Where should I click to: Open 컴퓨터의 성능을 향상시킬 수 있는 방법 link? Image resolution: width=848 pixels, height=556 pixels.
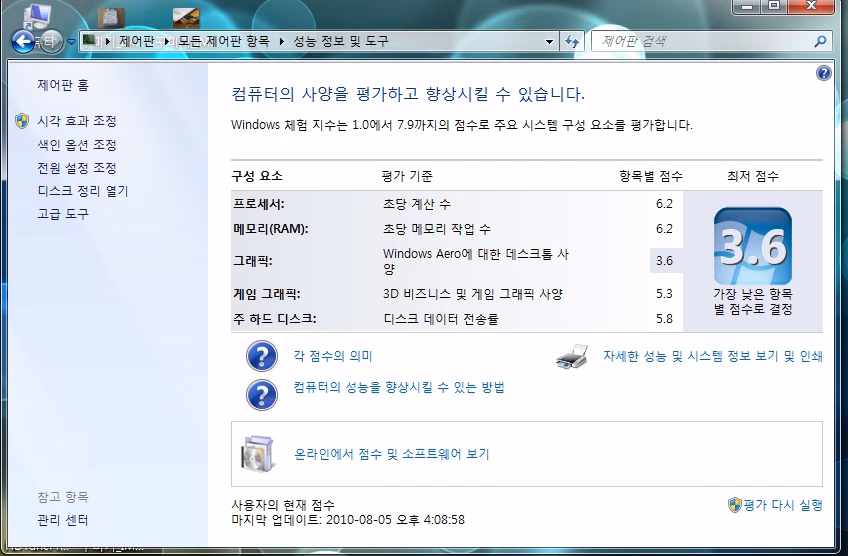pyautogui.click(x=399, y=387)
